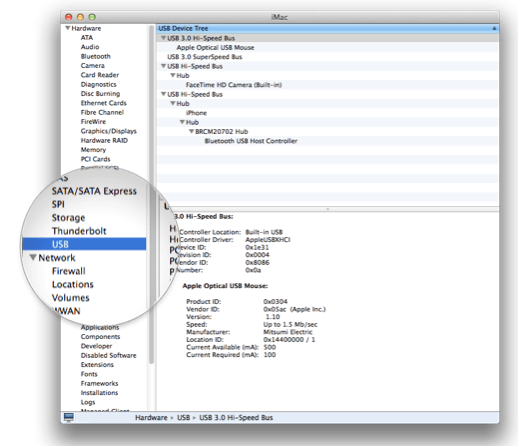Click USB in the bottom path bar

point(183,417)
